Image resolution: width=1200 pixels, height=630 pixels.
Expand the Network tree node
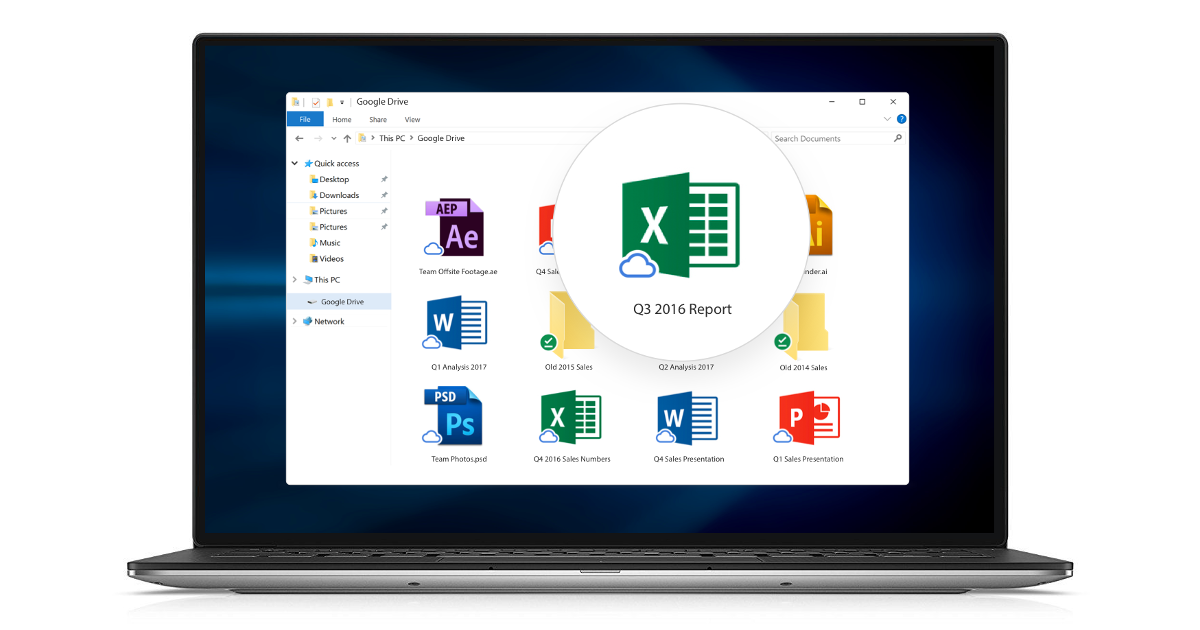294,321
